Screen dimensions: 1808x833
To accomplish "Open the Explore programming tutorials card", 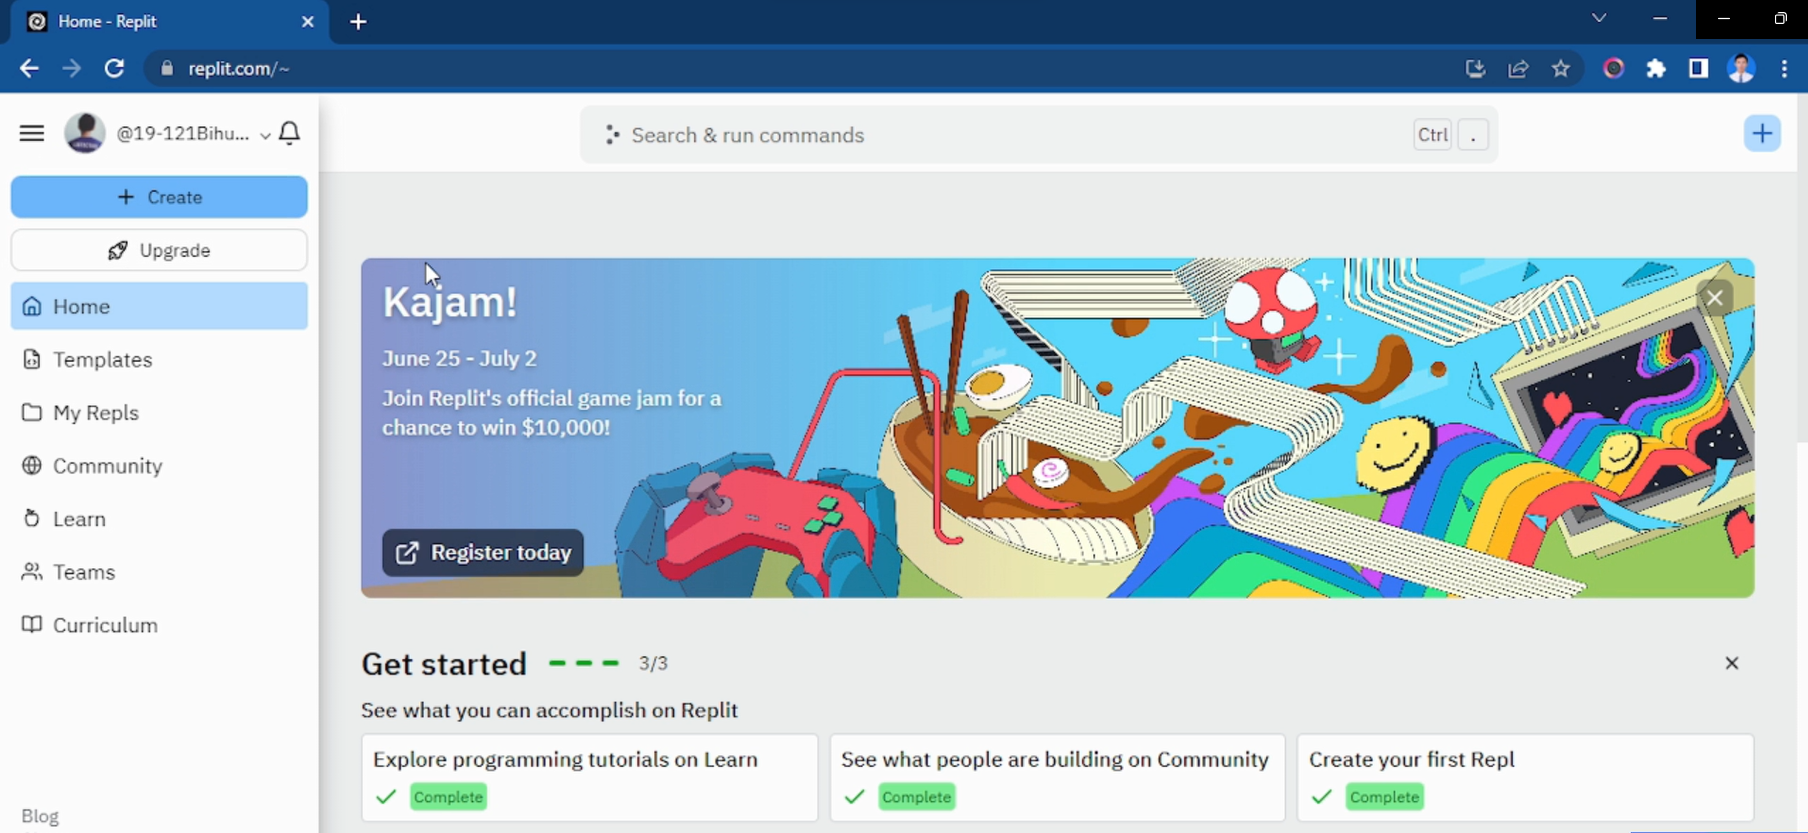I will tap(589, 777).
